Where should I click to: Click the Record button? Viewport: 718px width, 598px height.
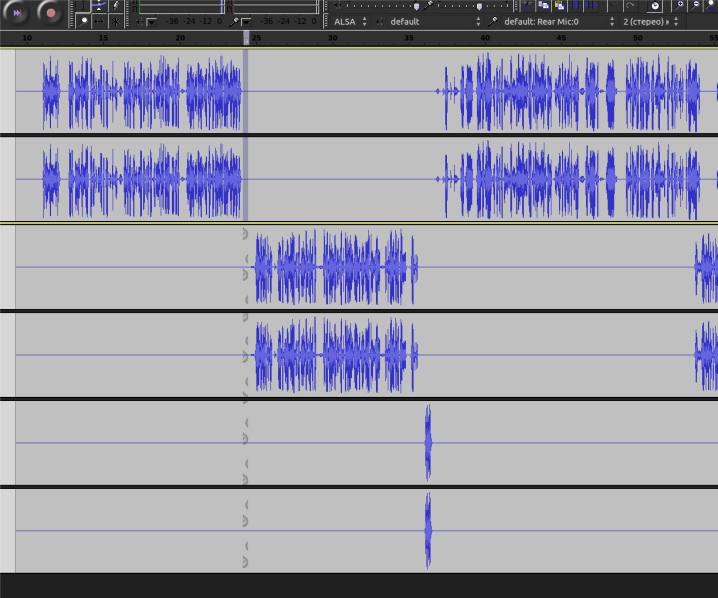coord(50,13)
